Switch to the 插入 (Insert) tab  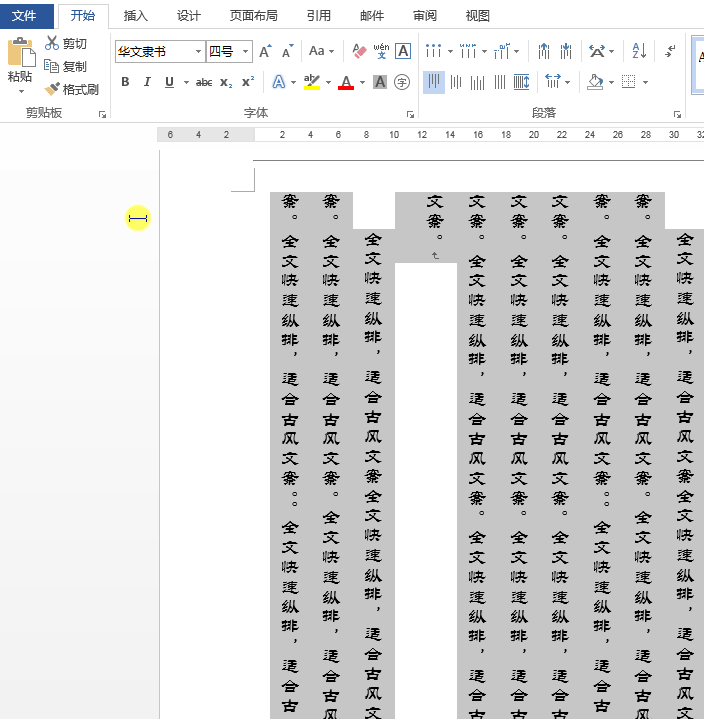(x=135, y=16)
